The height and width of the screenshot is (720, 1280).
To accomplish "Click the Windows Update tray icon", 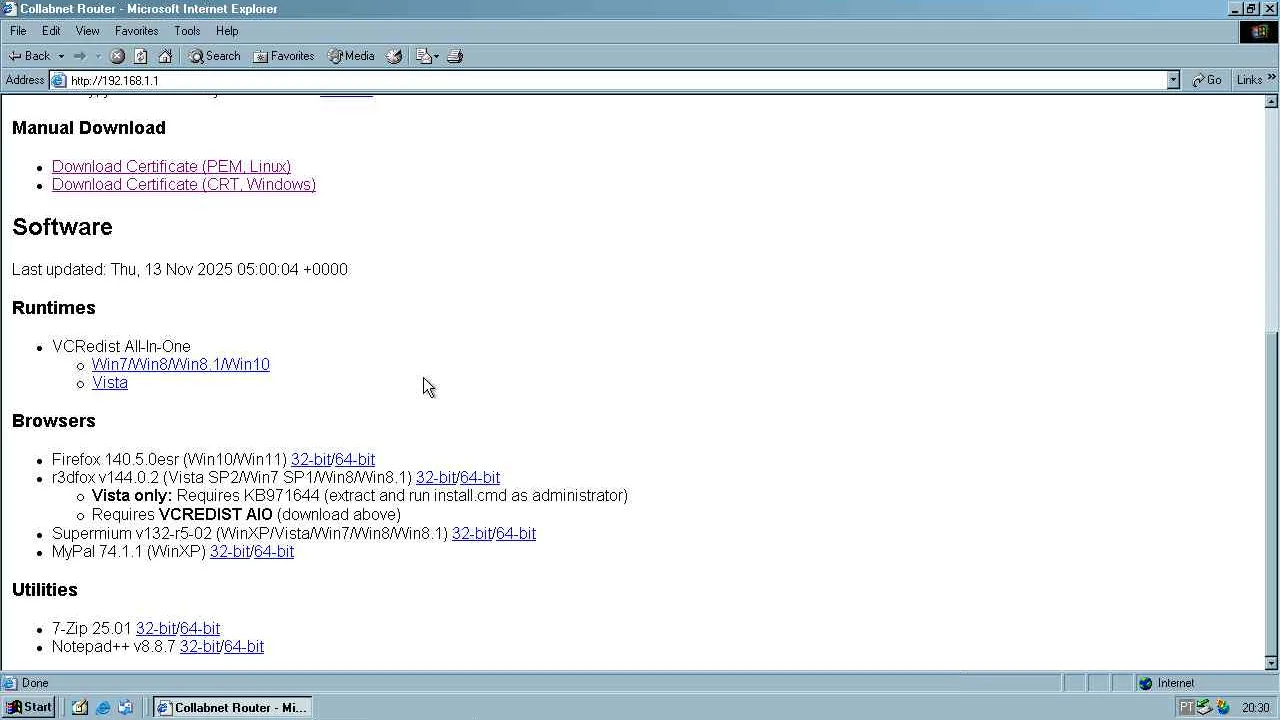I will pyautogui.click(x=1222, y=707).
